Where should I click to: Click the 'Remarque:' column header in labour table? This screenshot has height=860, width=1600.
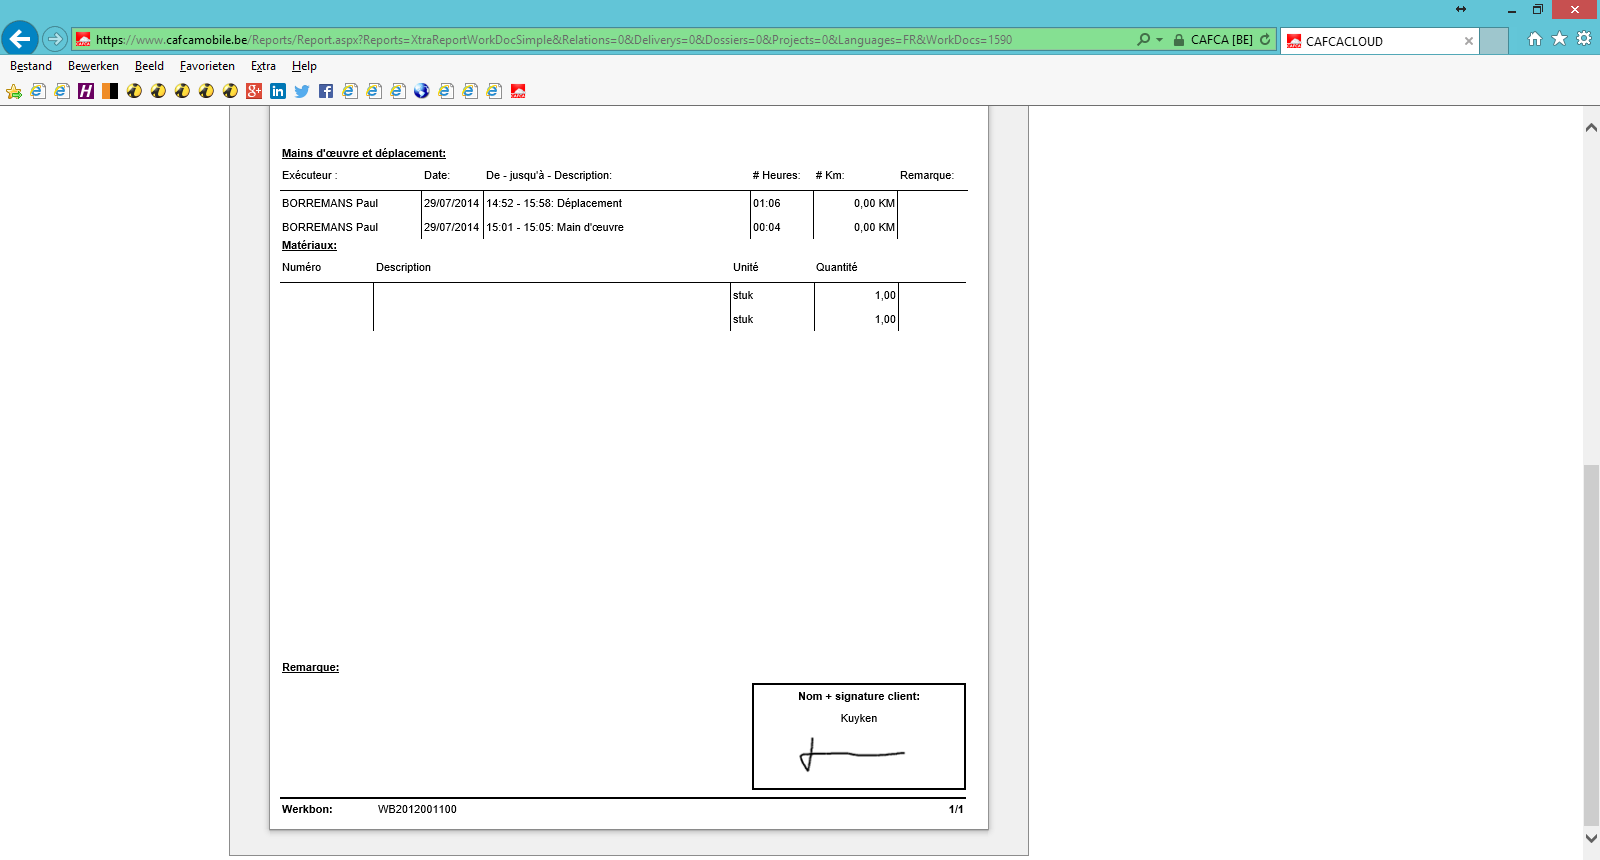tap(927, 175)
